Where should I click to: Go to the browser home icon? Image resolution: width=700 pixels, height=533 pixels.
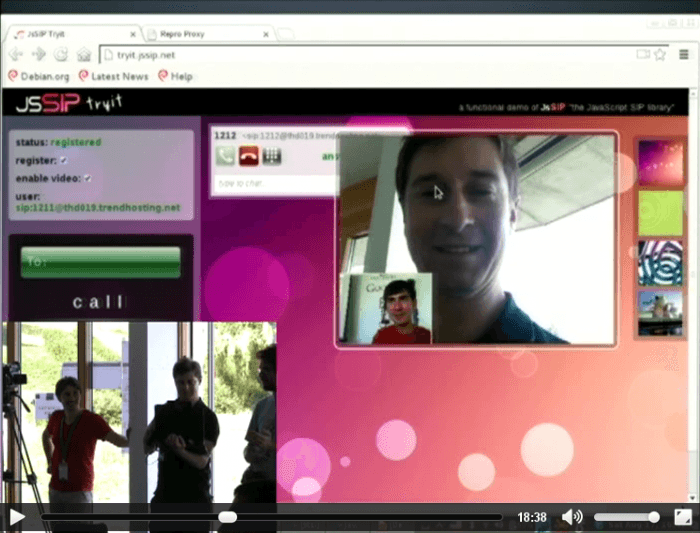click(84, 54)
